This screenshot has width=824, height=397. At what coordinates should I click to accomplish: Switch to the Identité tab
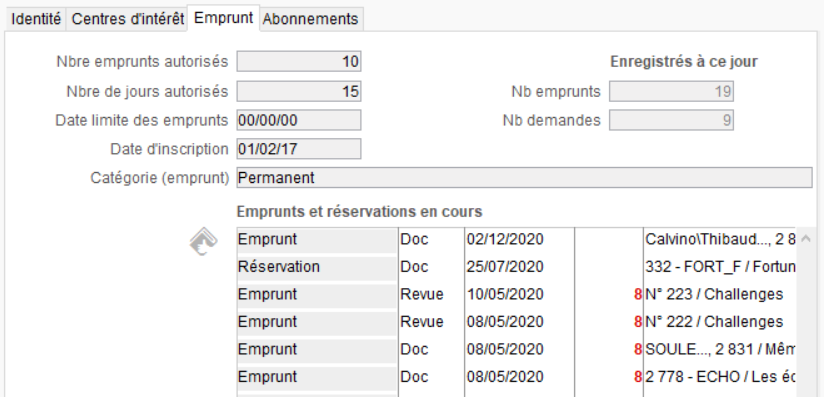36,19
